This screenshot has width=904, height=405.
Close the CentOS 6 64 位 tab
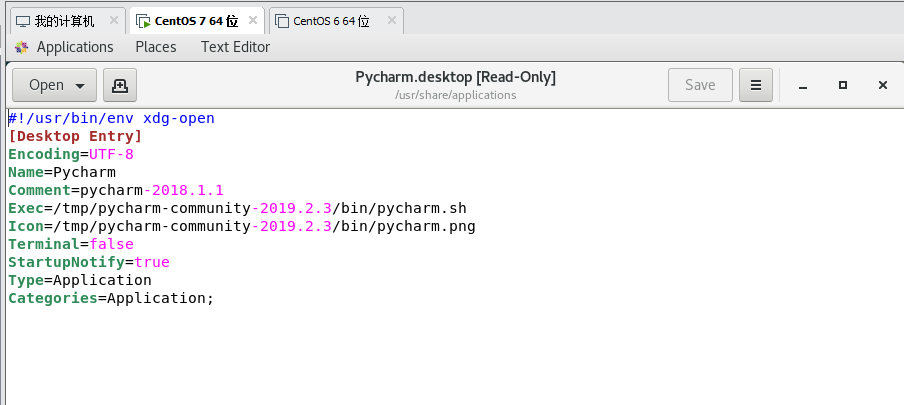click(x=392, y=21)
